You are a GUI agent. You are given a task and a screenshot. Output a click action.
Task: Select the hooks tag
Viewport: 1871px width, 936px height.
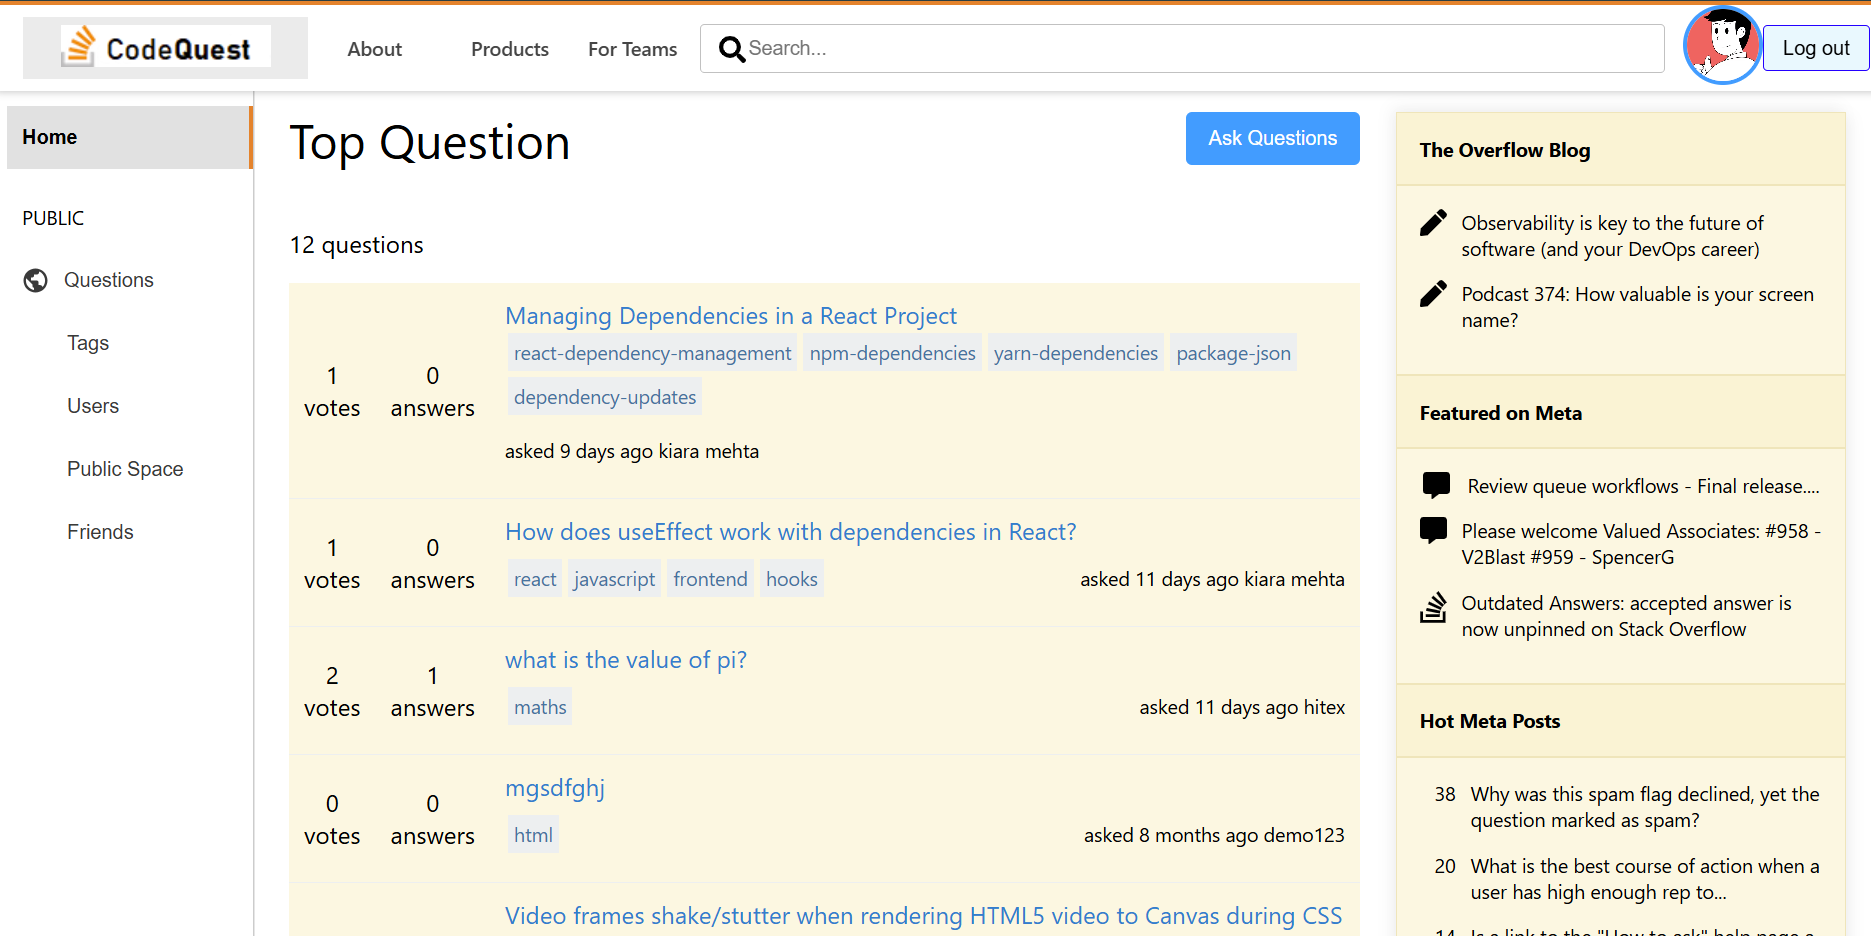click(791, 579)
